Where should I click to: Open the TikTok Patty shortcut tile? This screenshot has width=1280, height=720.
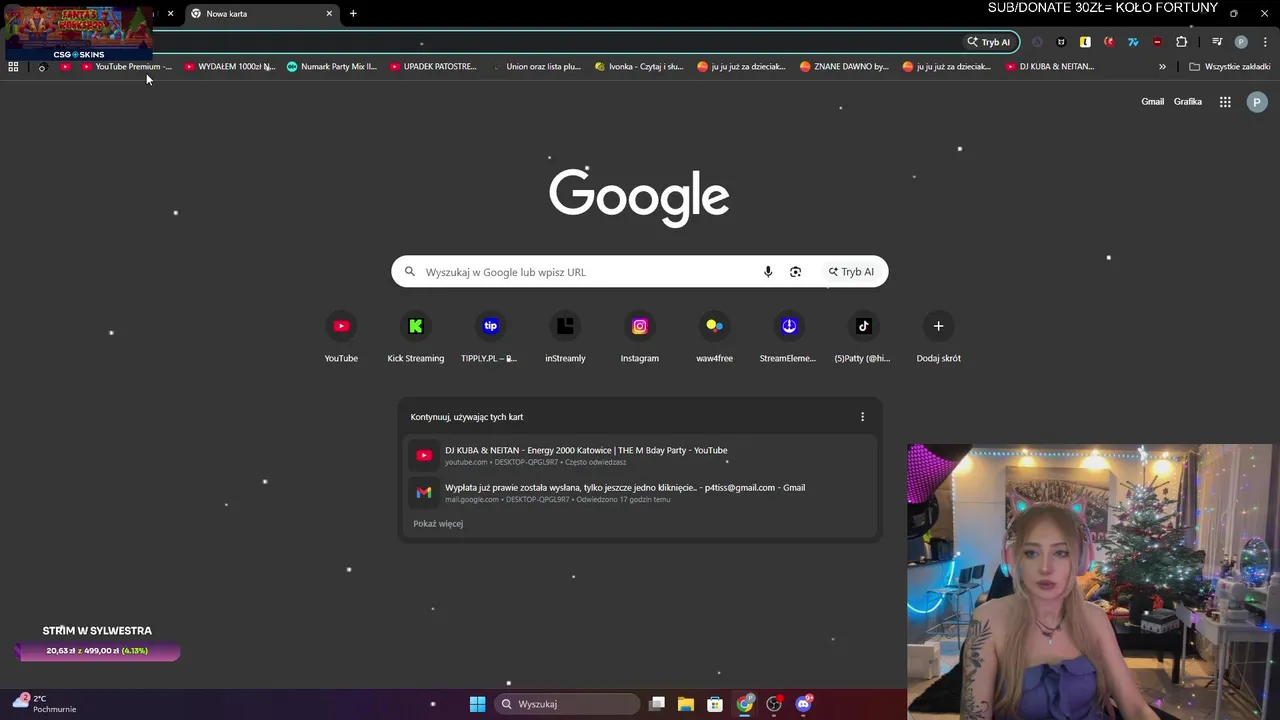[863, 338]
